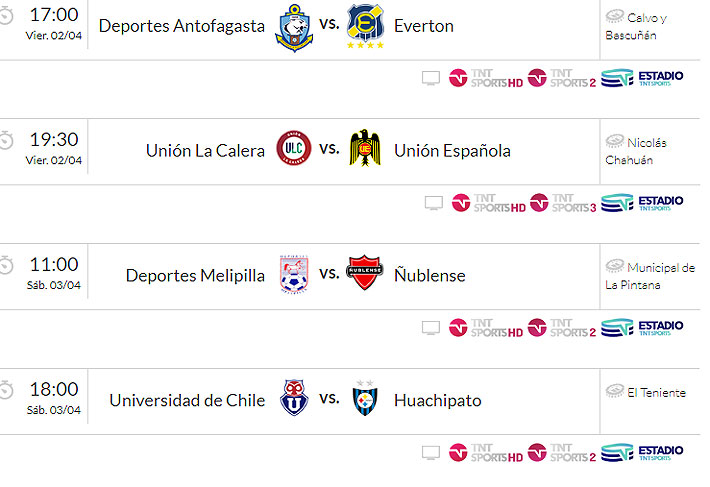This screenshot has width=710, height=487.
Task: Click TNT Sports 2 logo in Huachipato match
Action: click(563, 452)
